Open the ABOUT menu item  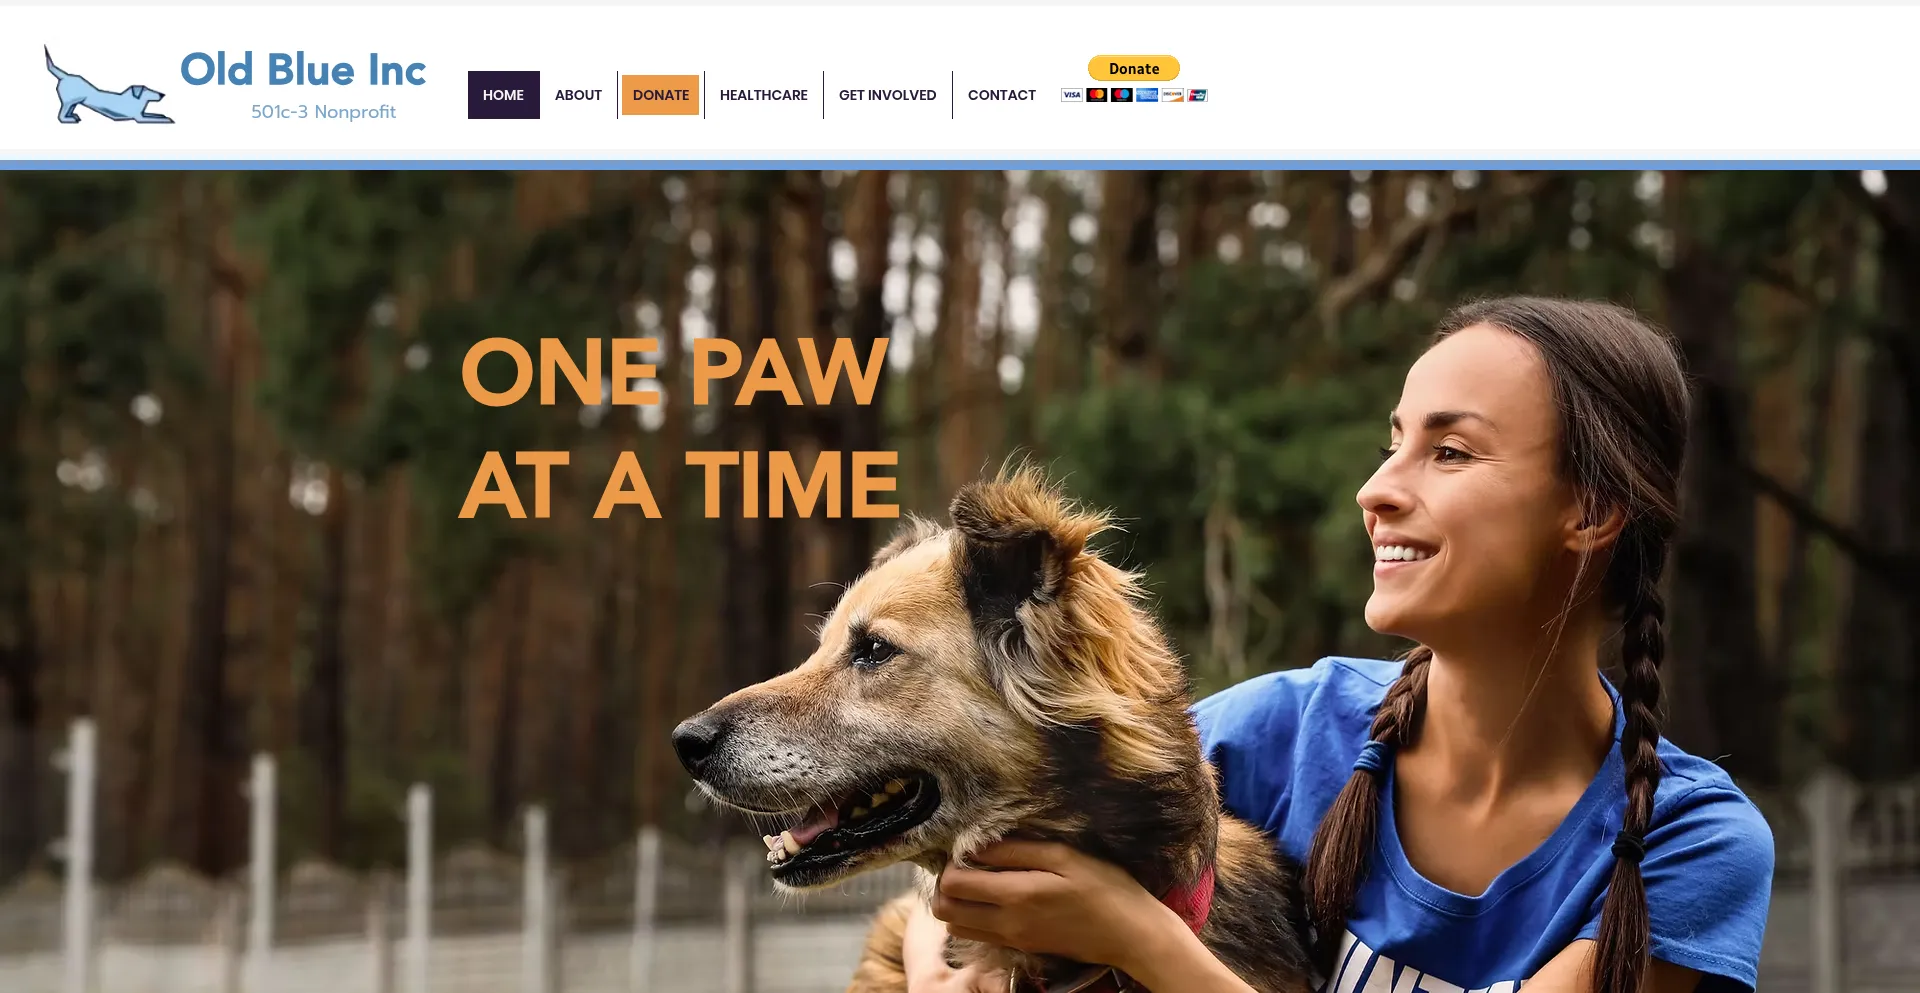coord(578,95)
